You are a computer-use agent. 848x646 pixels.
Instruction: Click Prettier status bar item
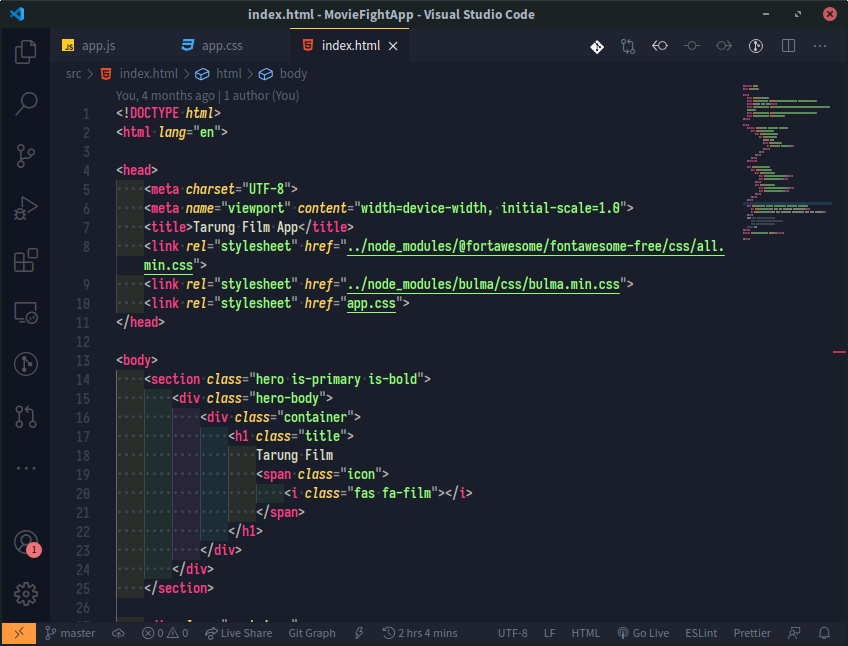tap(752, 633)
